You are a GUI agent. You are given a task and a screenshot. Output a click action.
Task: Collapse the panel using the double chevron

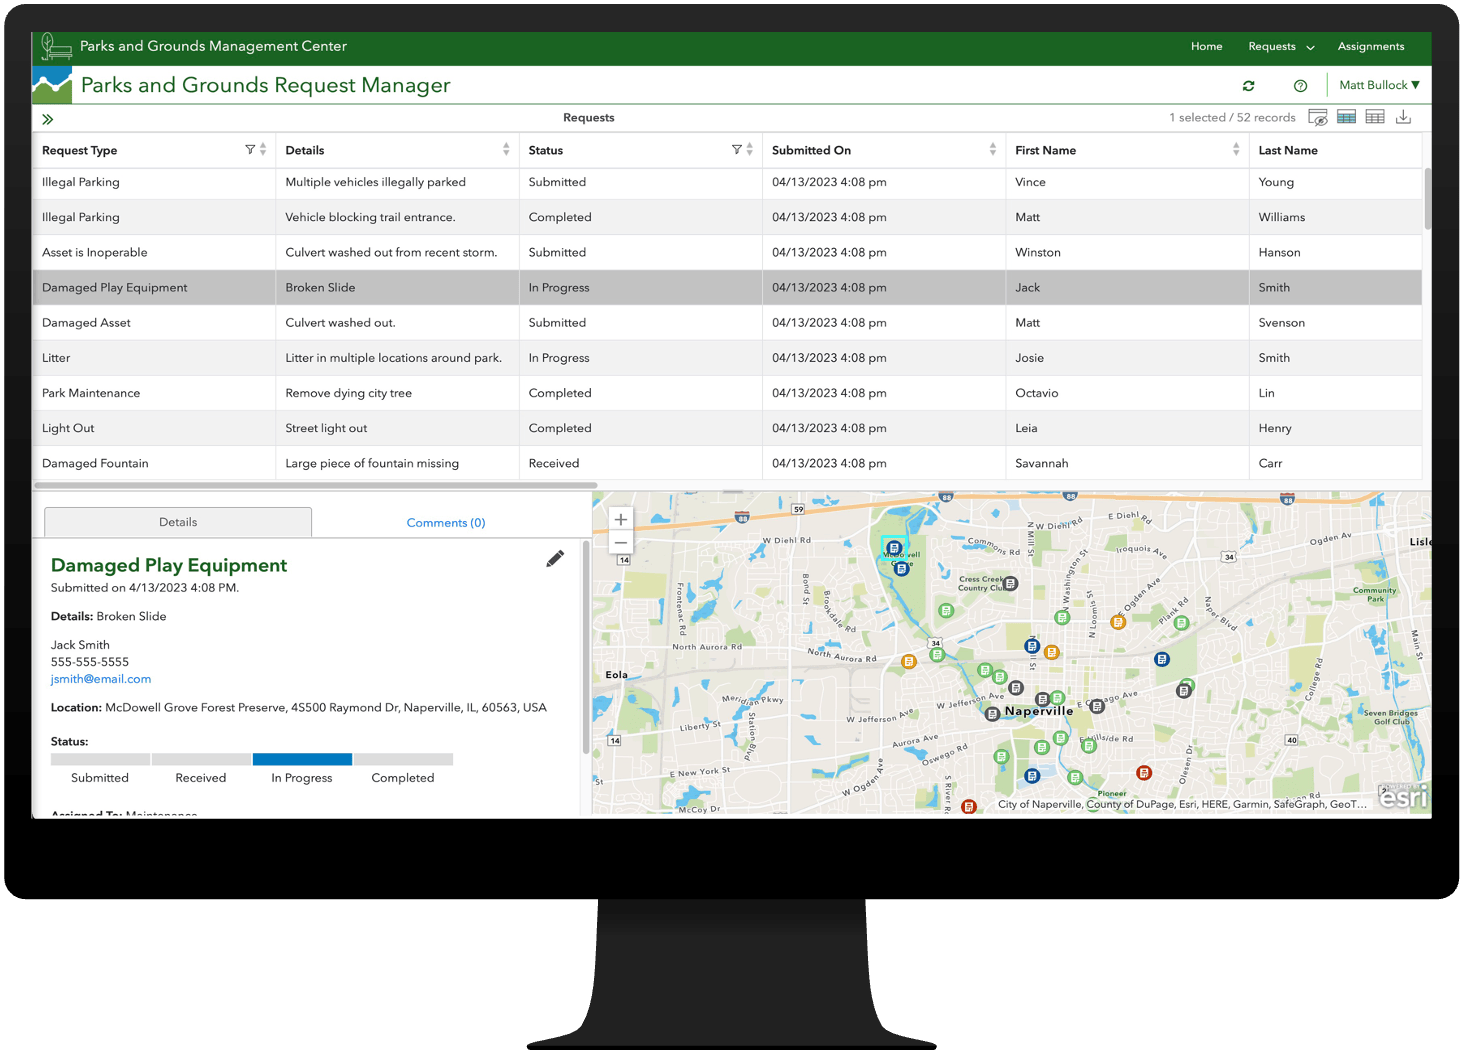tap(47, 118)
